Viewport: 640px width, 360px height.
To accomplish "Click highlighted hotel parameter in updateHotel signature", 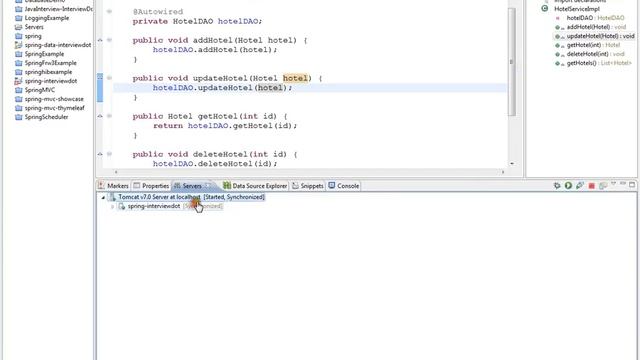I will pos(295,78).
